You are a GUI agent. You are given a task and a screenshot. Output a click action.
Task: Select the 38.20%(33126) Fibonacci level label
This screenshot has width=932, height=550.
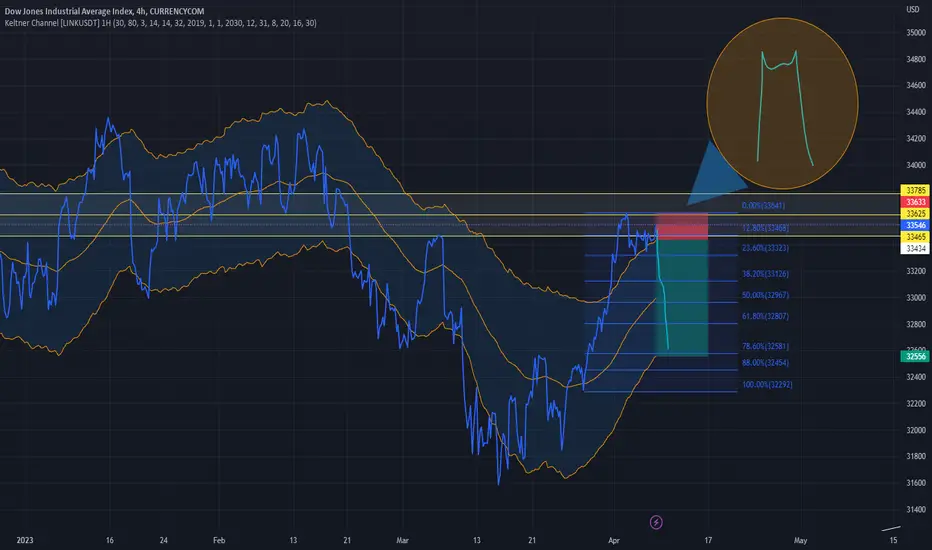[766, 274]
